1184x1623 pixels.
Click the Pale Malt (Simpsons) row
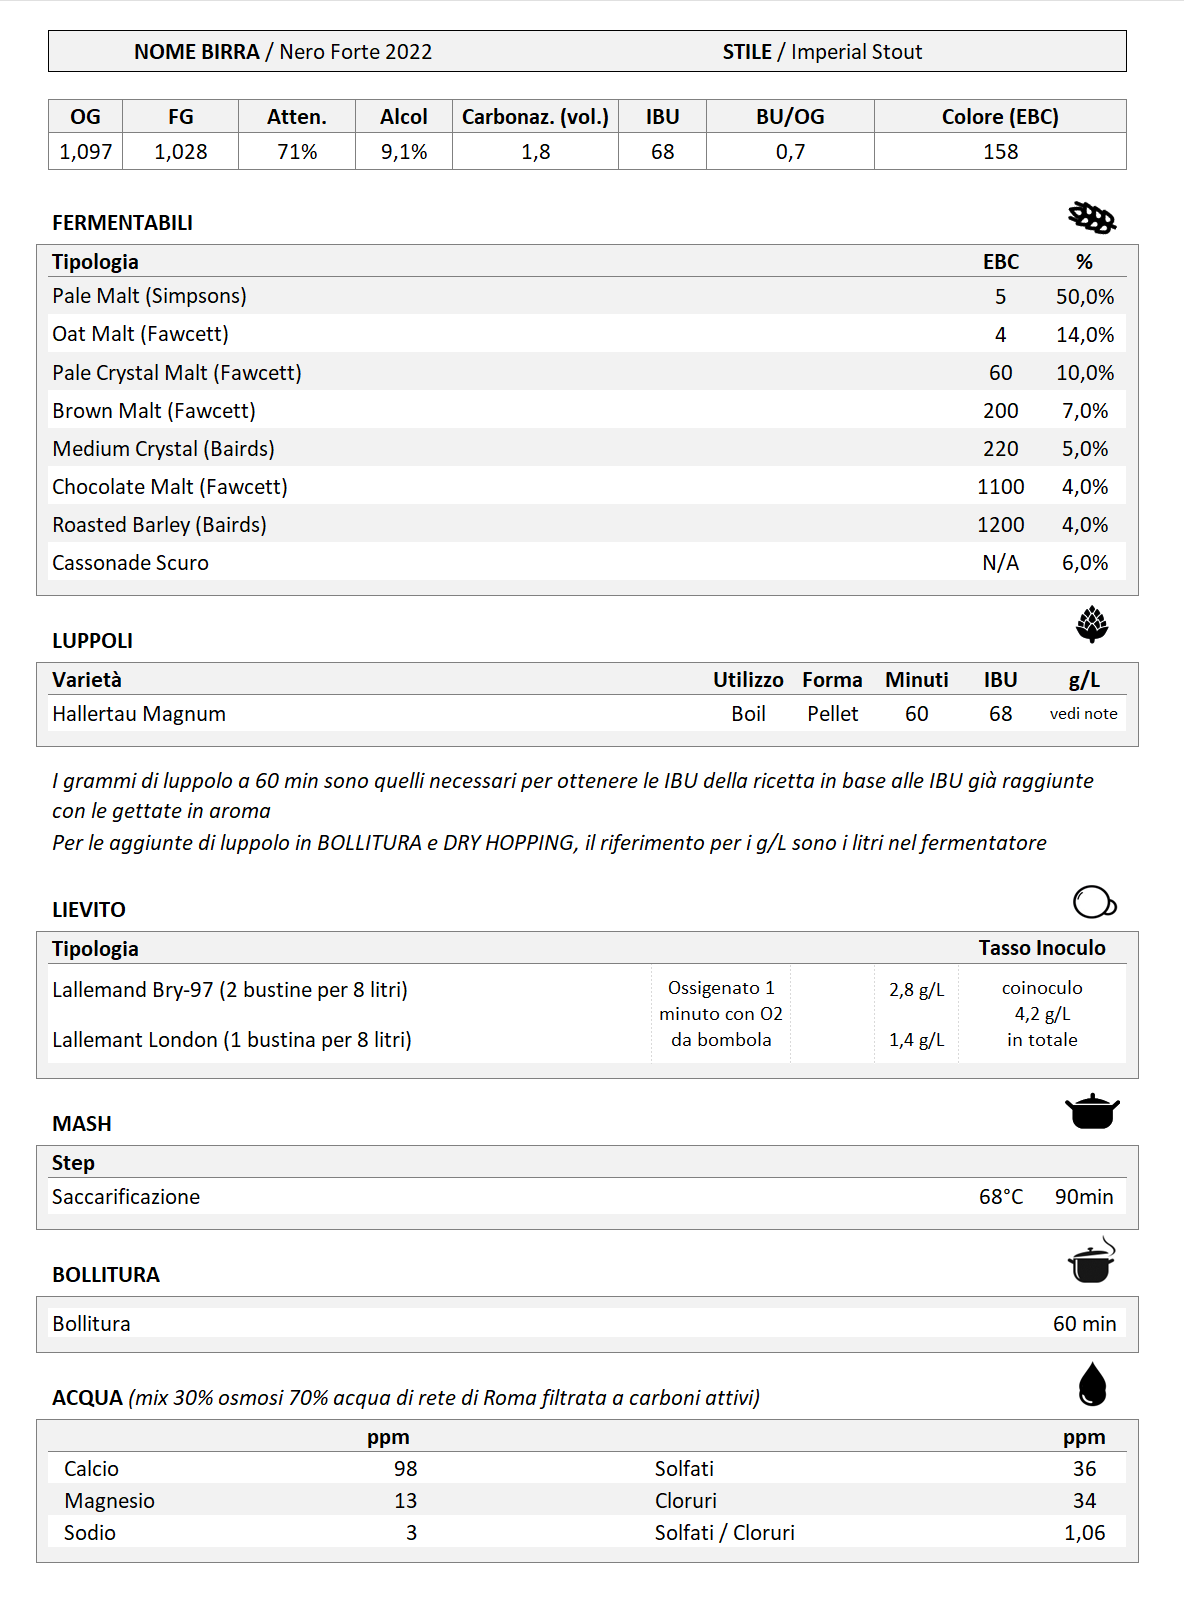[150, 296]
